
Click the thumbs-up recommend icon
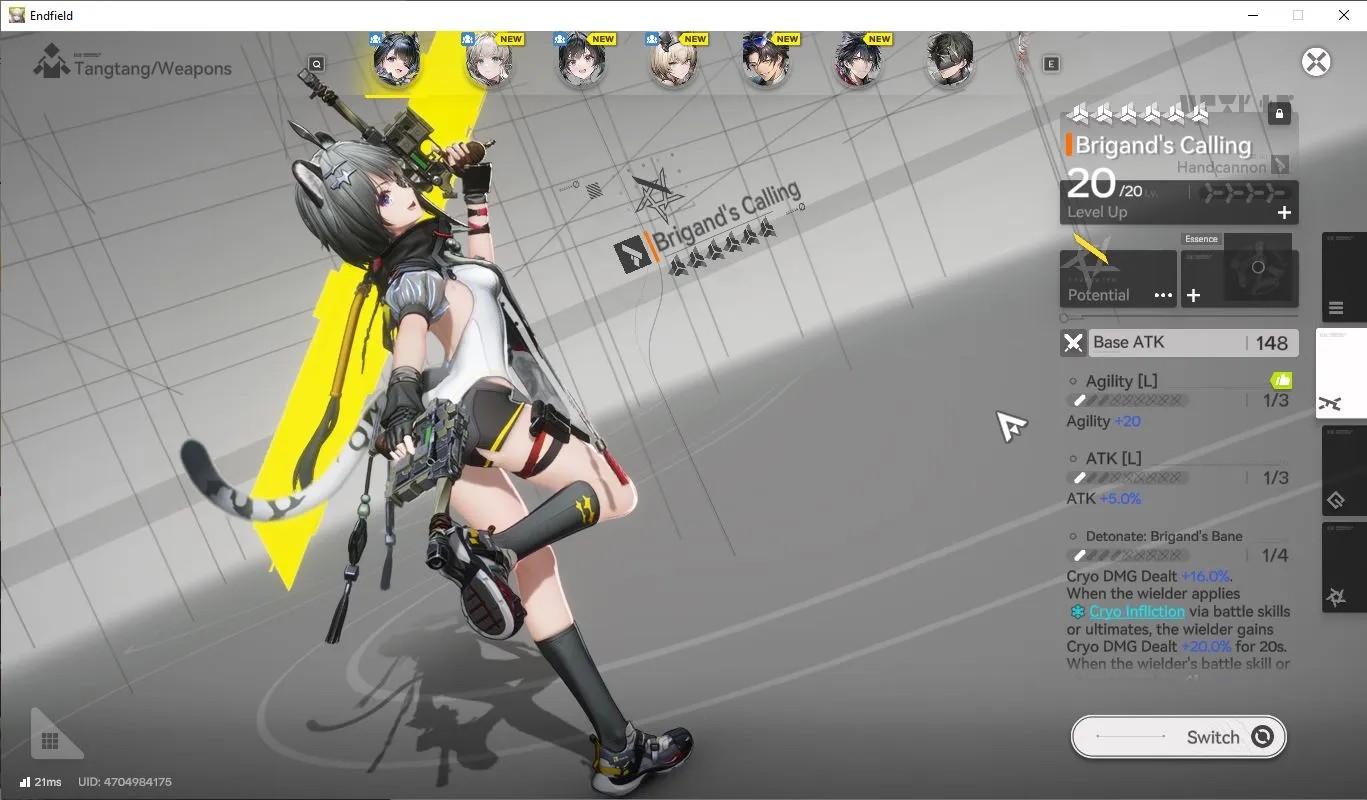(x=1281, y=380)
